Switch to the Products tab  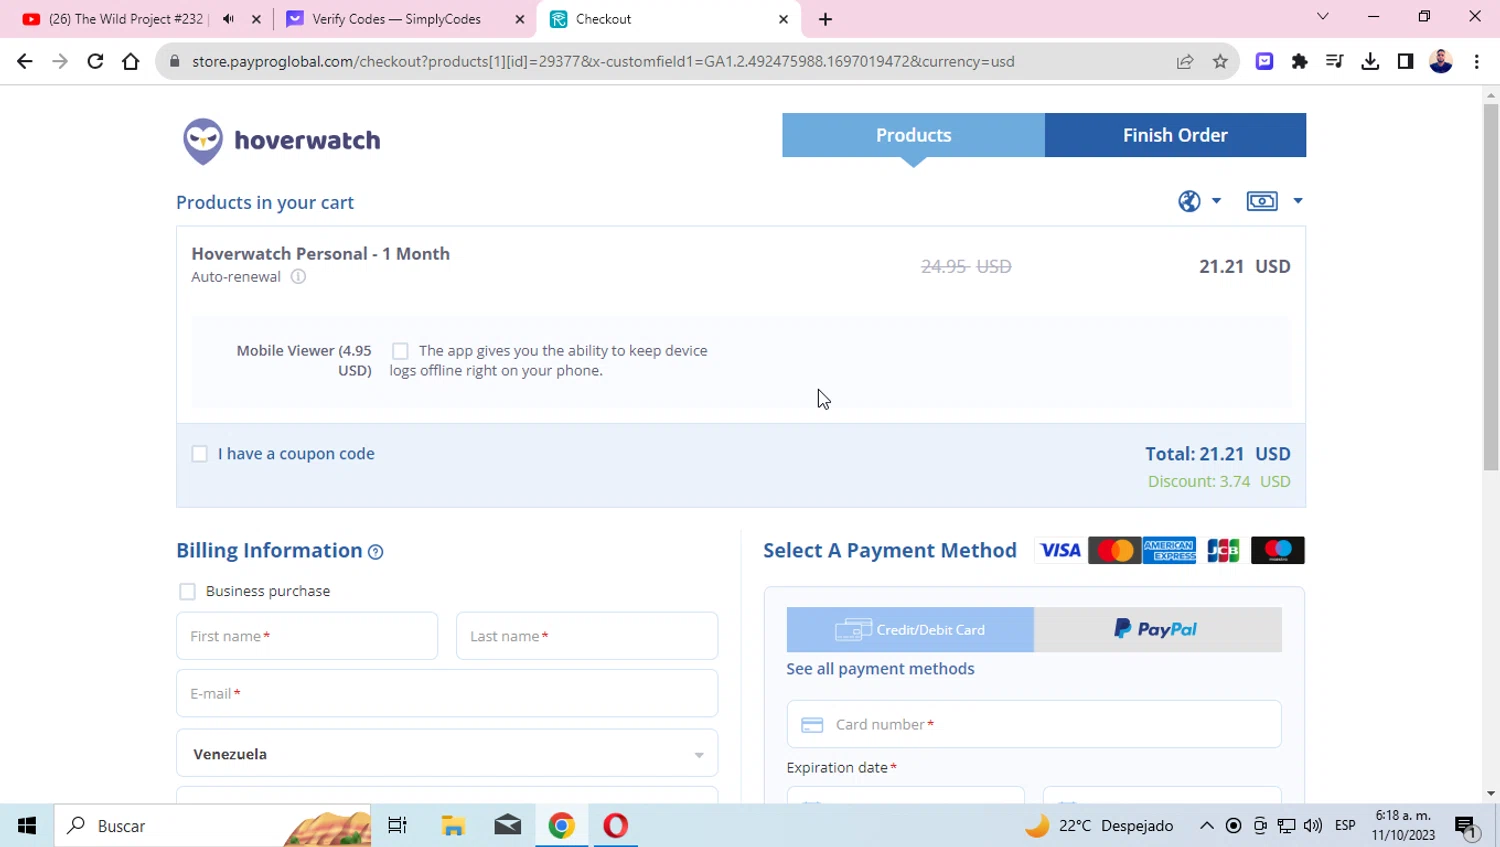click(x=913, y=135)
